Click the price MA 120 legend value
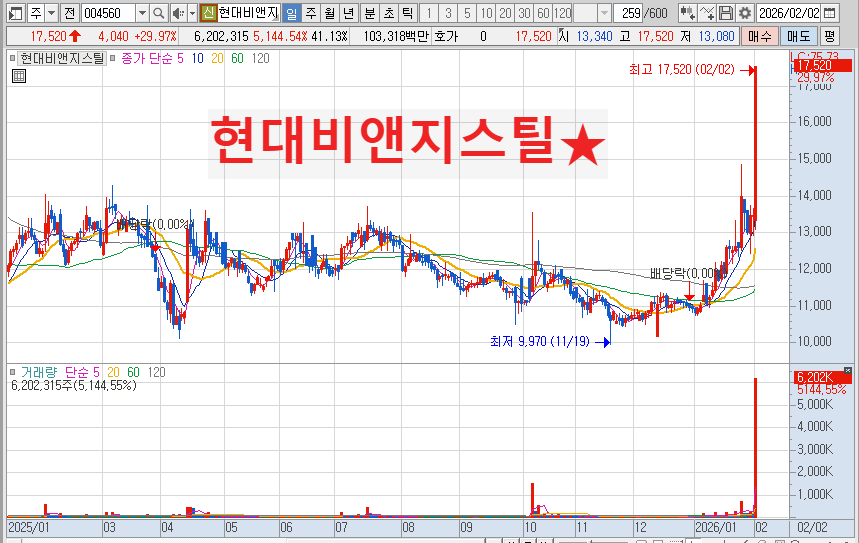 point(261,58)
